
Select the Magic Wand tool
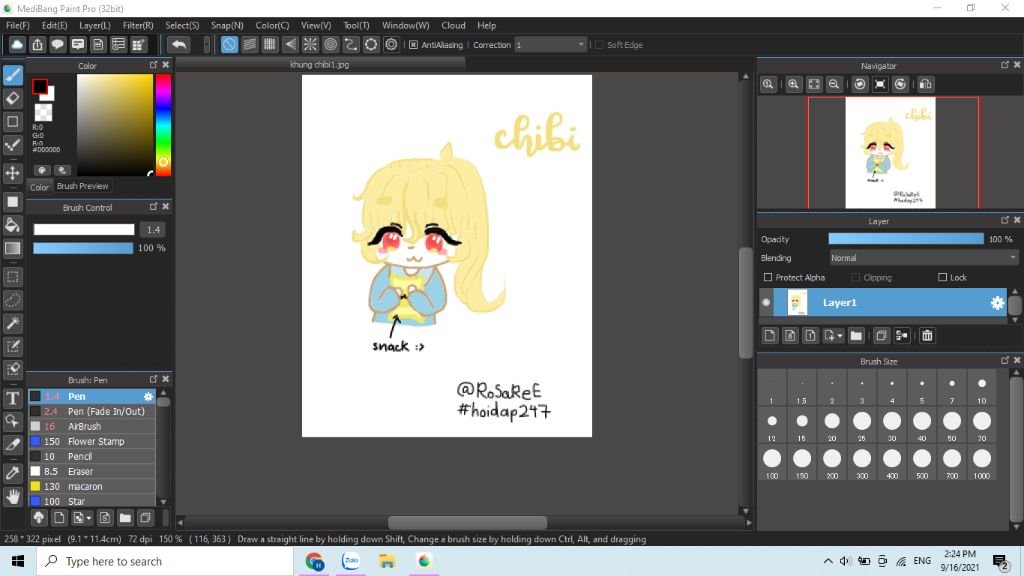(12, 323)
